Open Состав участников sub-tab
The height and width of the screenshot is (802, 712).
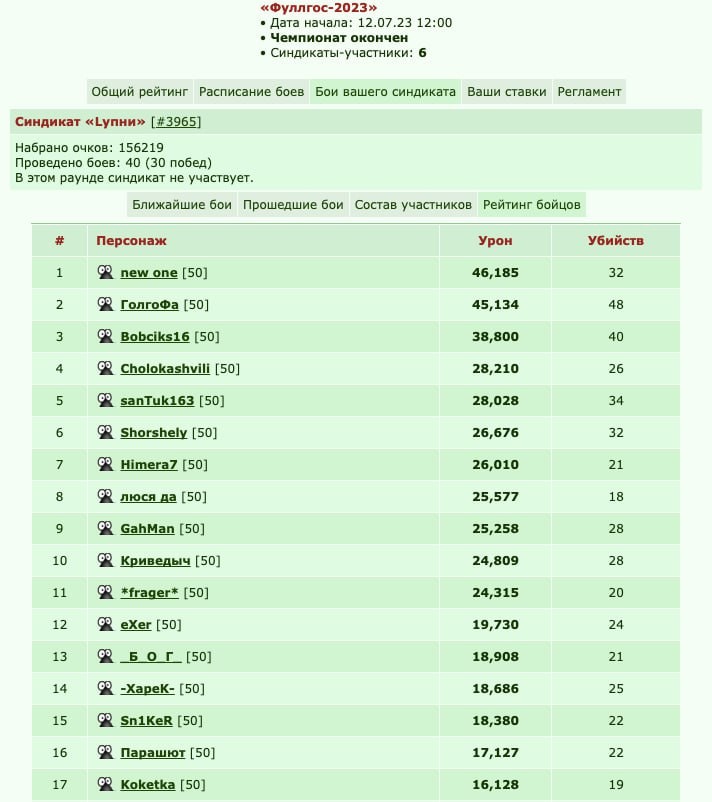click(413, 205)
